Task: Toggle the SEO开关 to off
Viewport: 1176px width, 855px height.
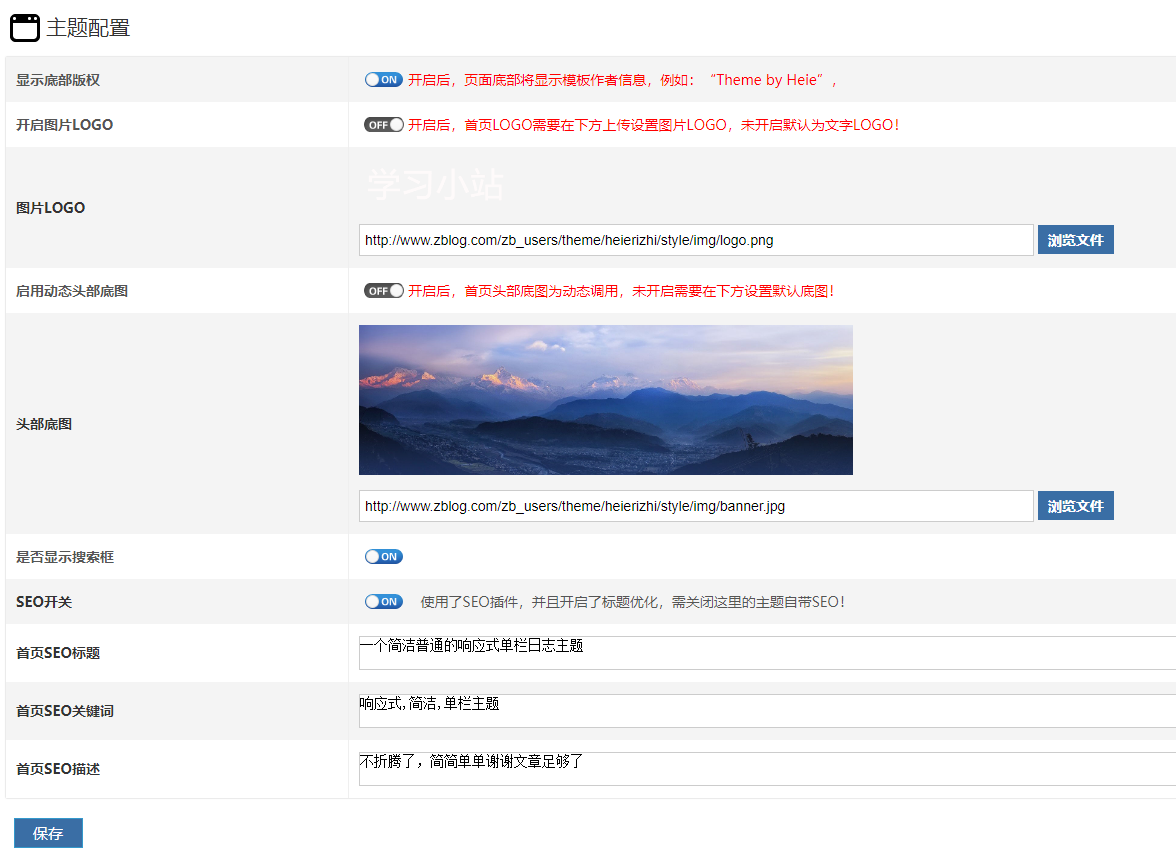Action: pos(383,601)
